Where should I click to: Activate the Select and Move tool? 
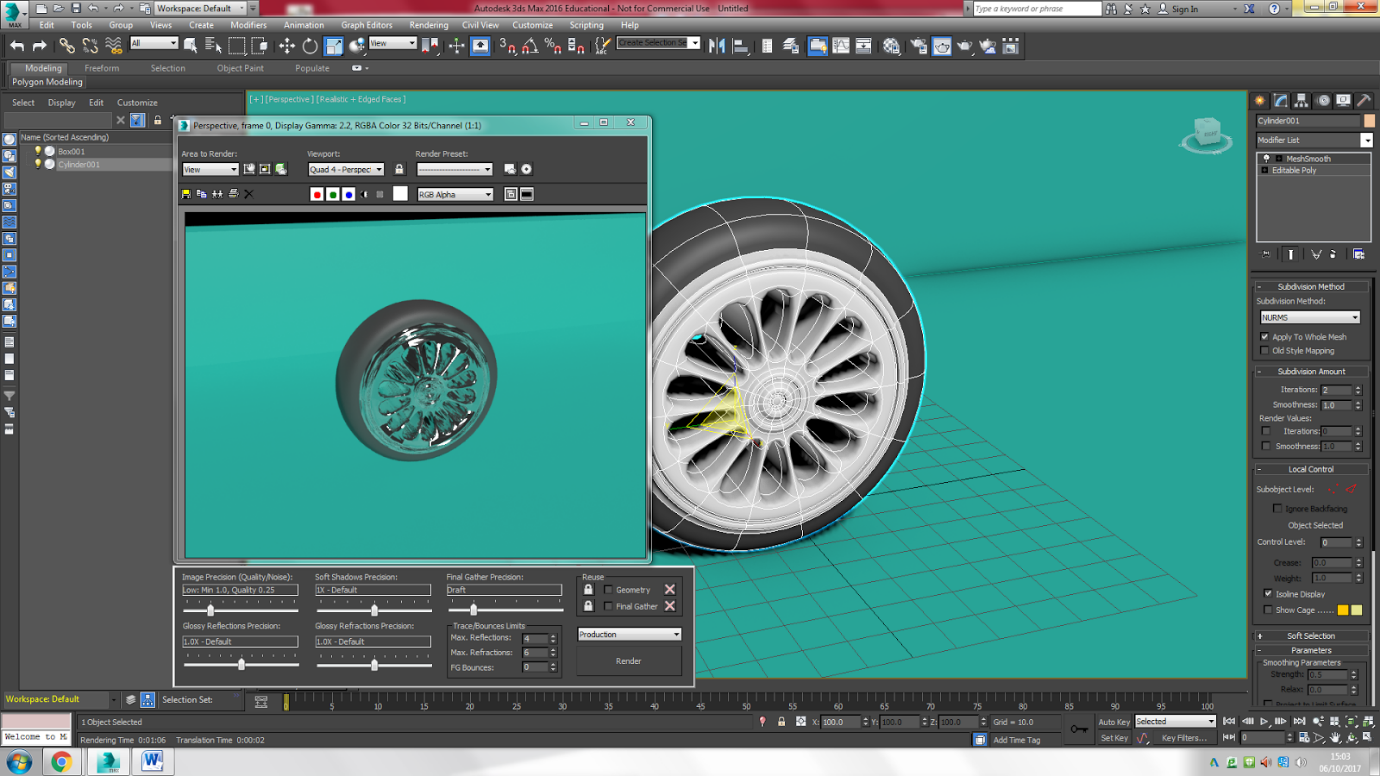click(286, 46)
